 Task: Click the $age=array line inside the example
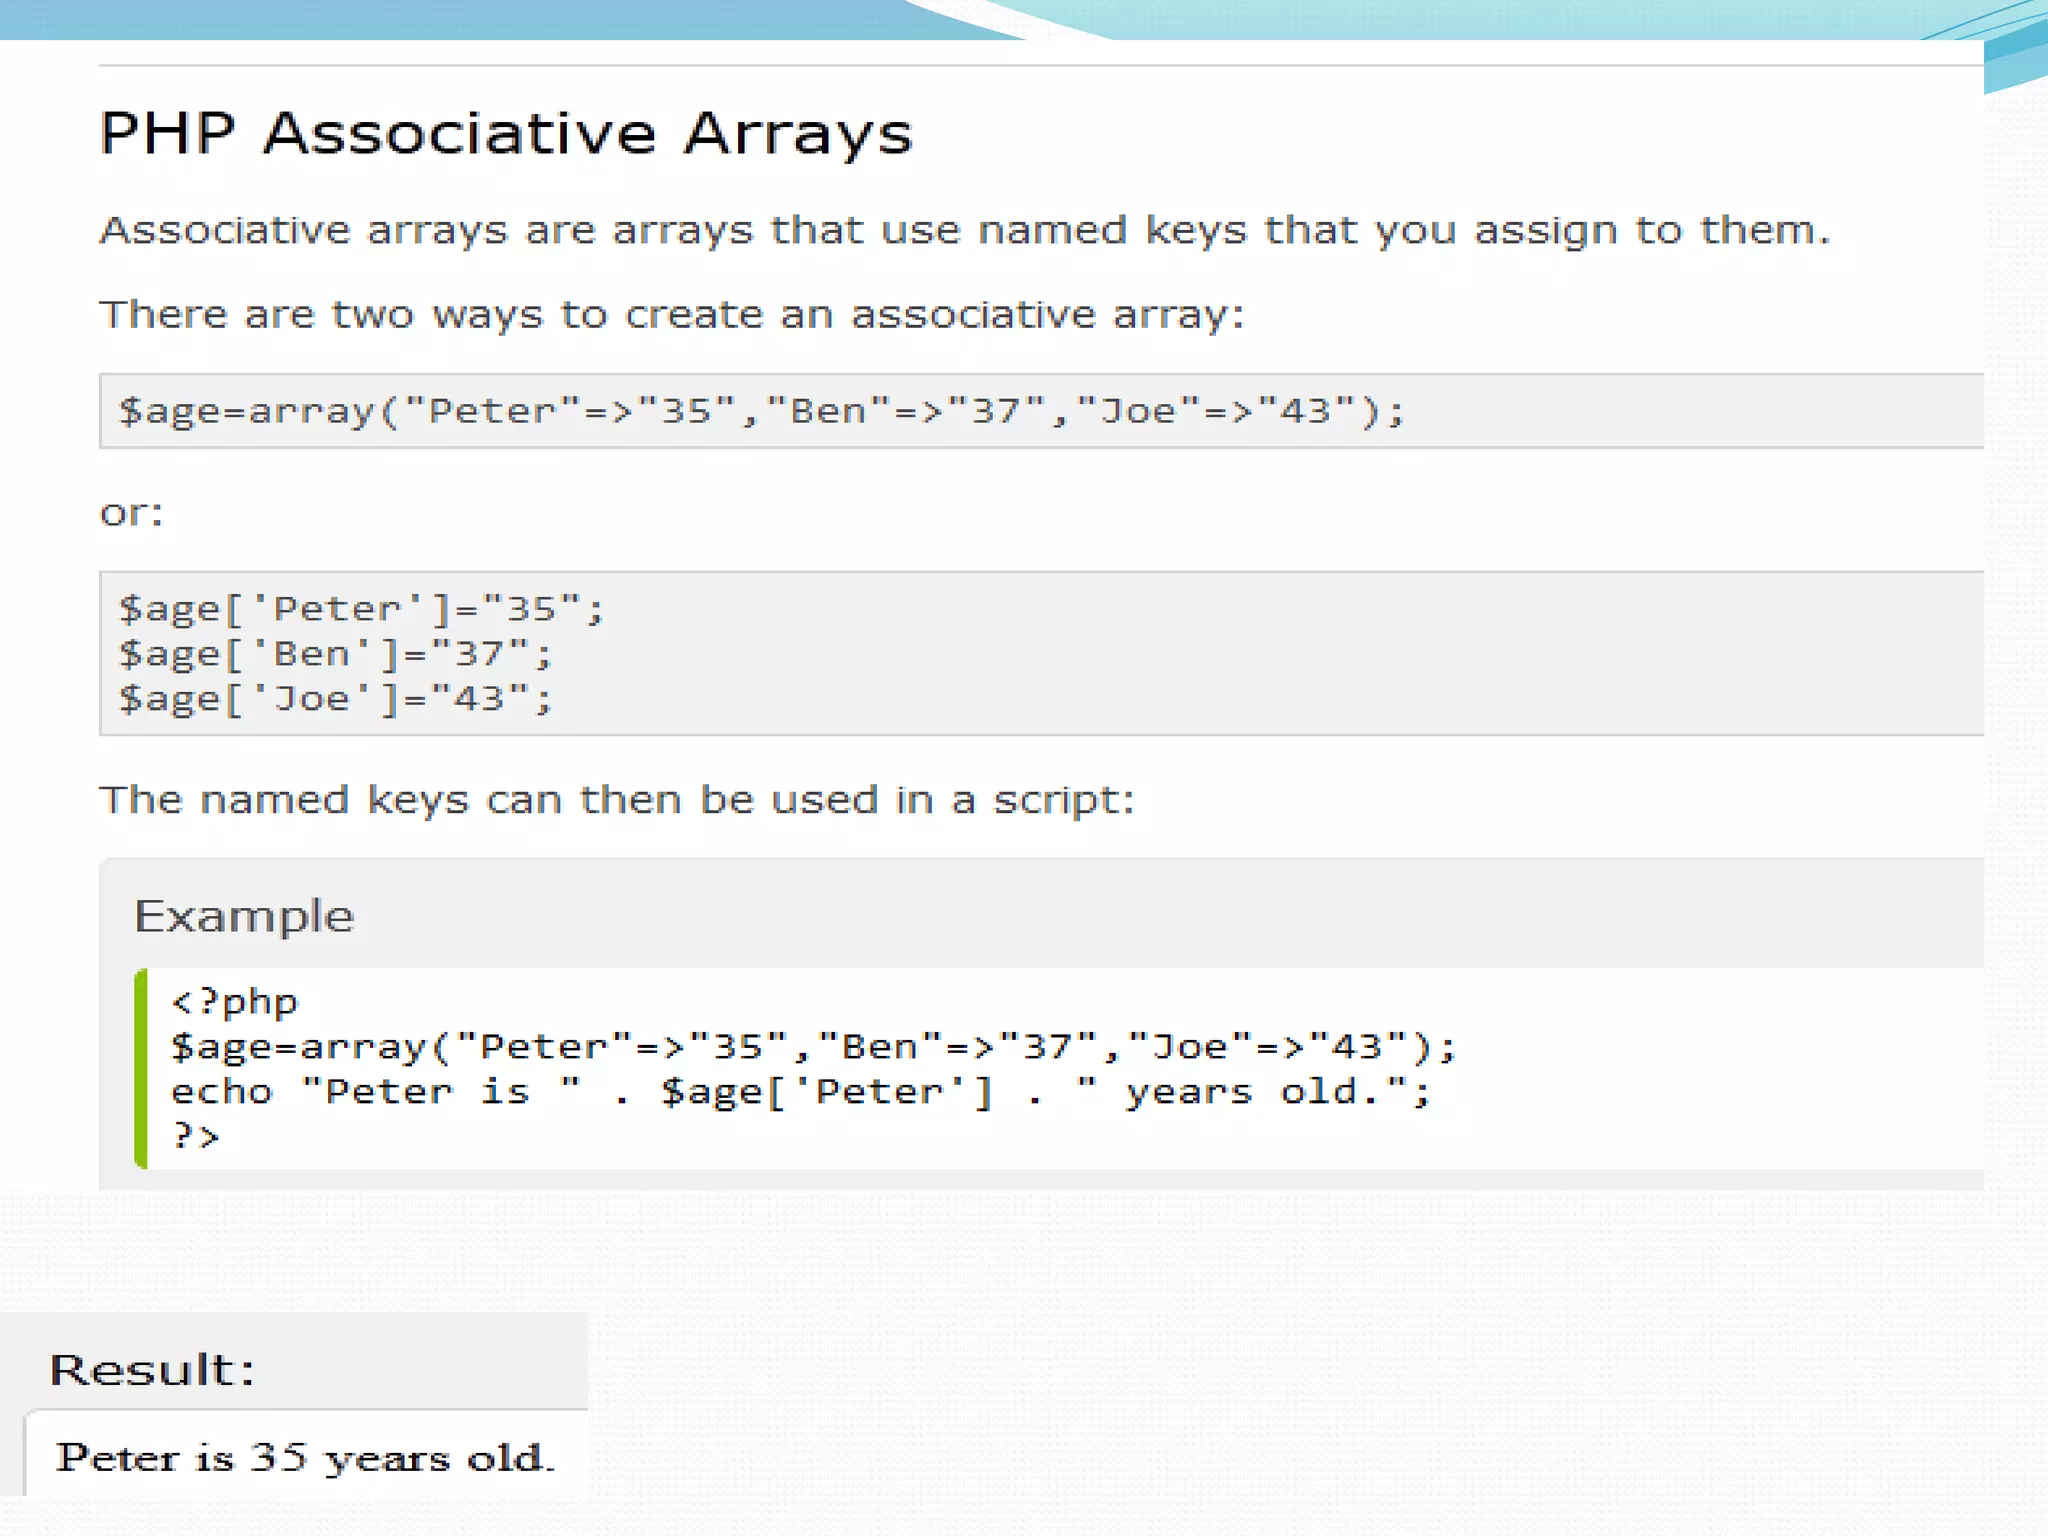click(x=812, y=1046)
